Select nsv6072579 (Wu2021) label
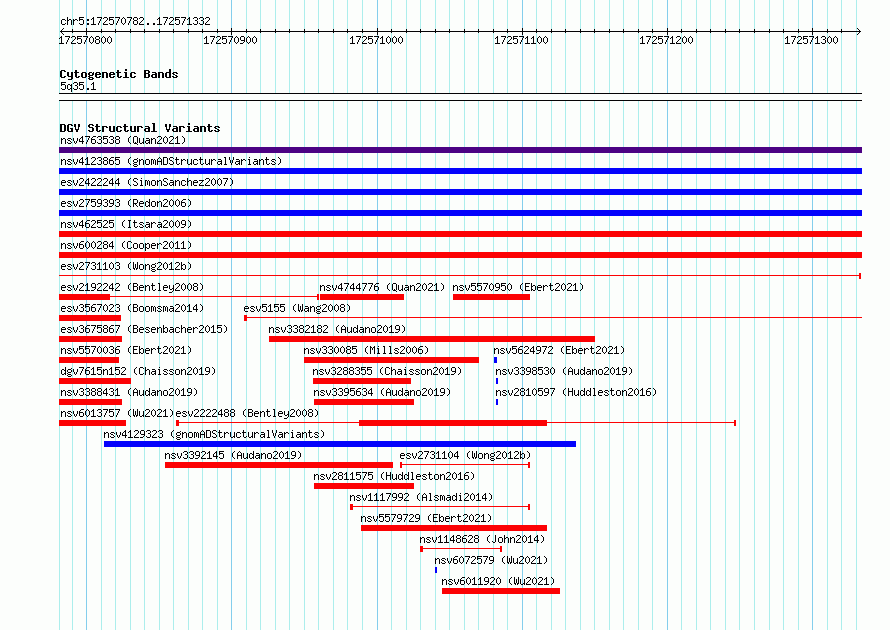This screenshot has width=890, height=630. [x=492, y=560]
